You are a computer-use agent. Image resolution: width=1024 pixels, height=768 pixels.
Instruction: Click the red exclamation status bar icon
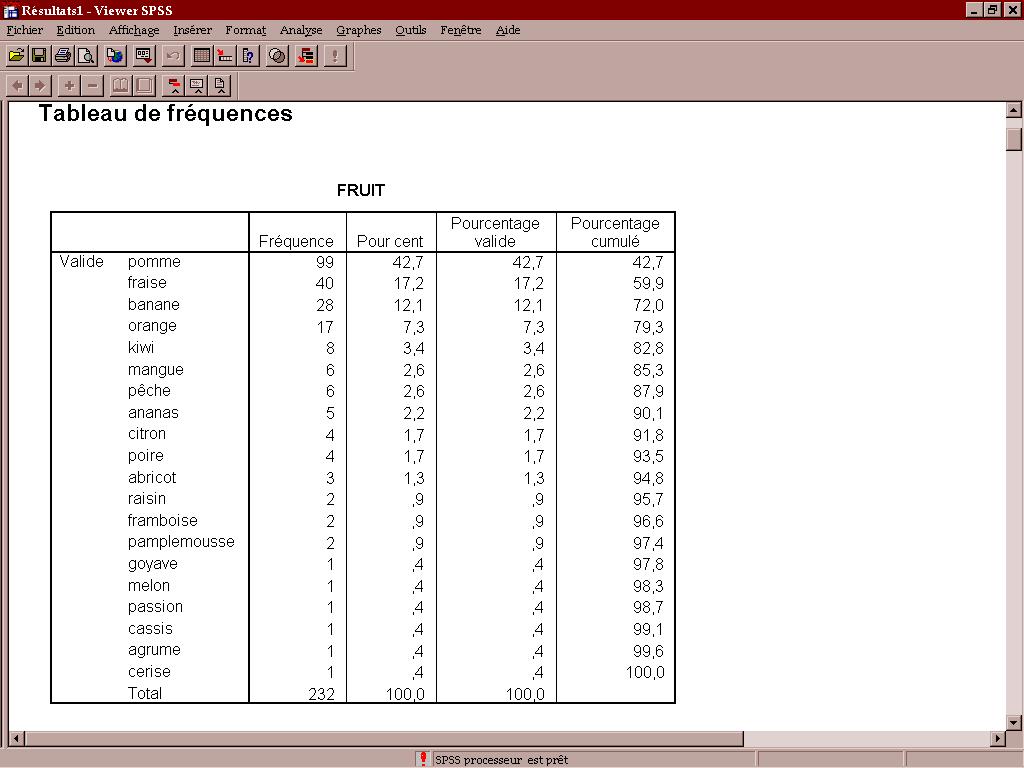point(423,759)
